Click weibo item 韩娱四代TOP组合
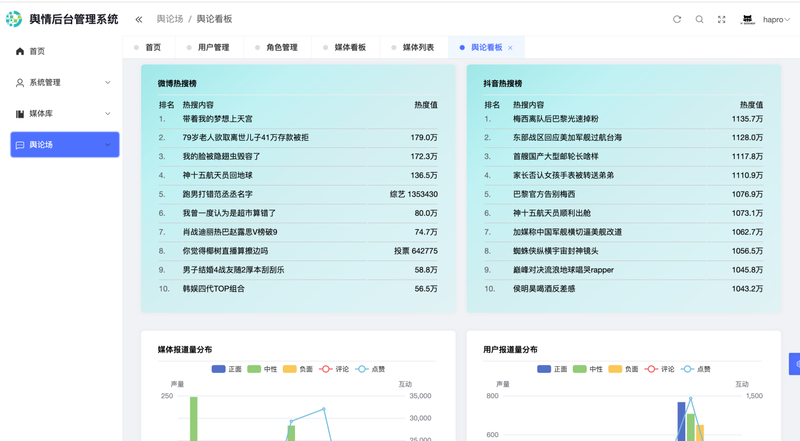This screenshot has height=441, width=800. (213, 289)
